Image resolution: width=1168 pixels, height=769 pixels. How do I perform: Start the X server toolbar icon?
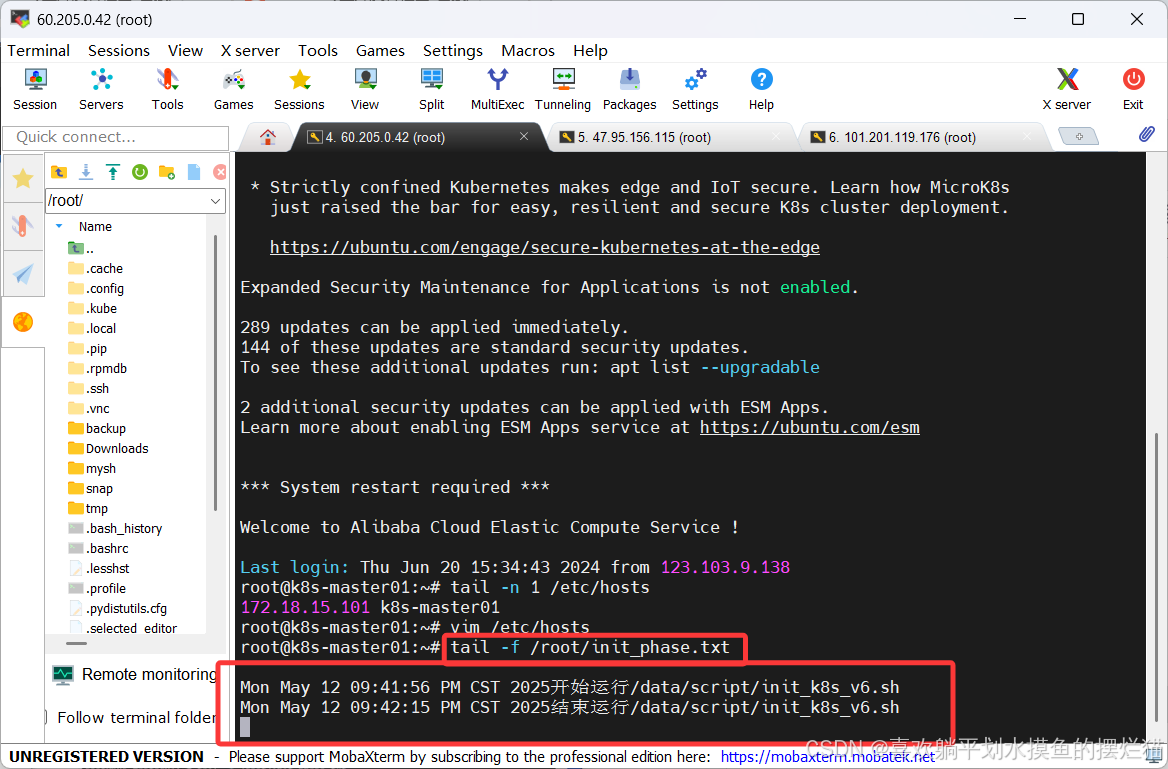pos(1067,89)
